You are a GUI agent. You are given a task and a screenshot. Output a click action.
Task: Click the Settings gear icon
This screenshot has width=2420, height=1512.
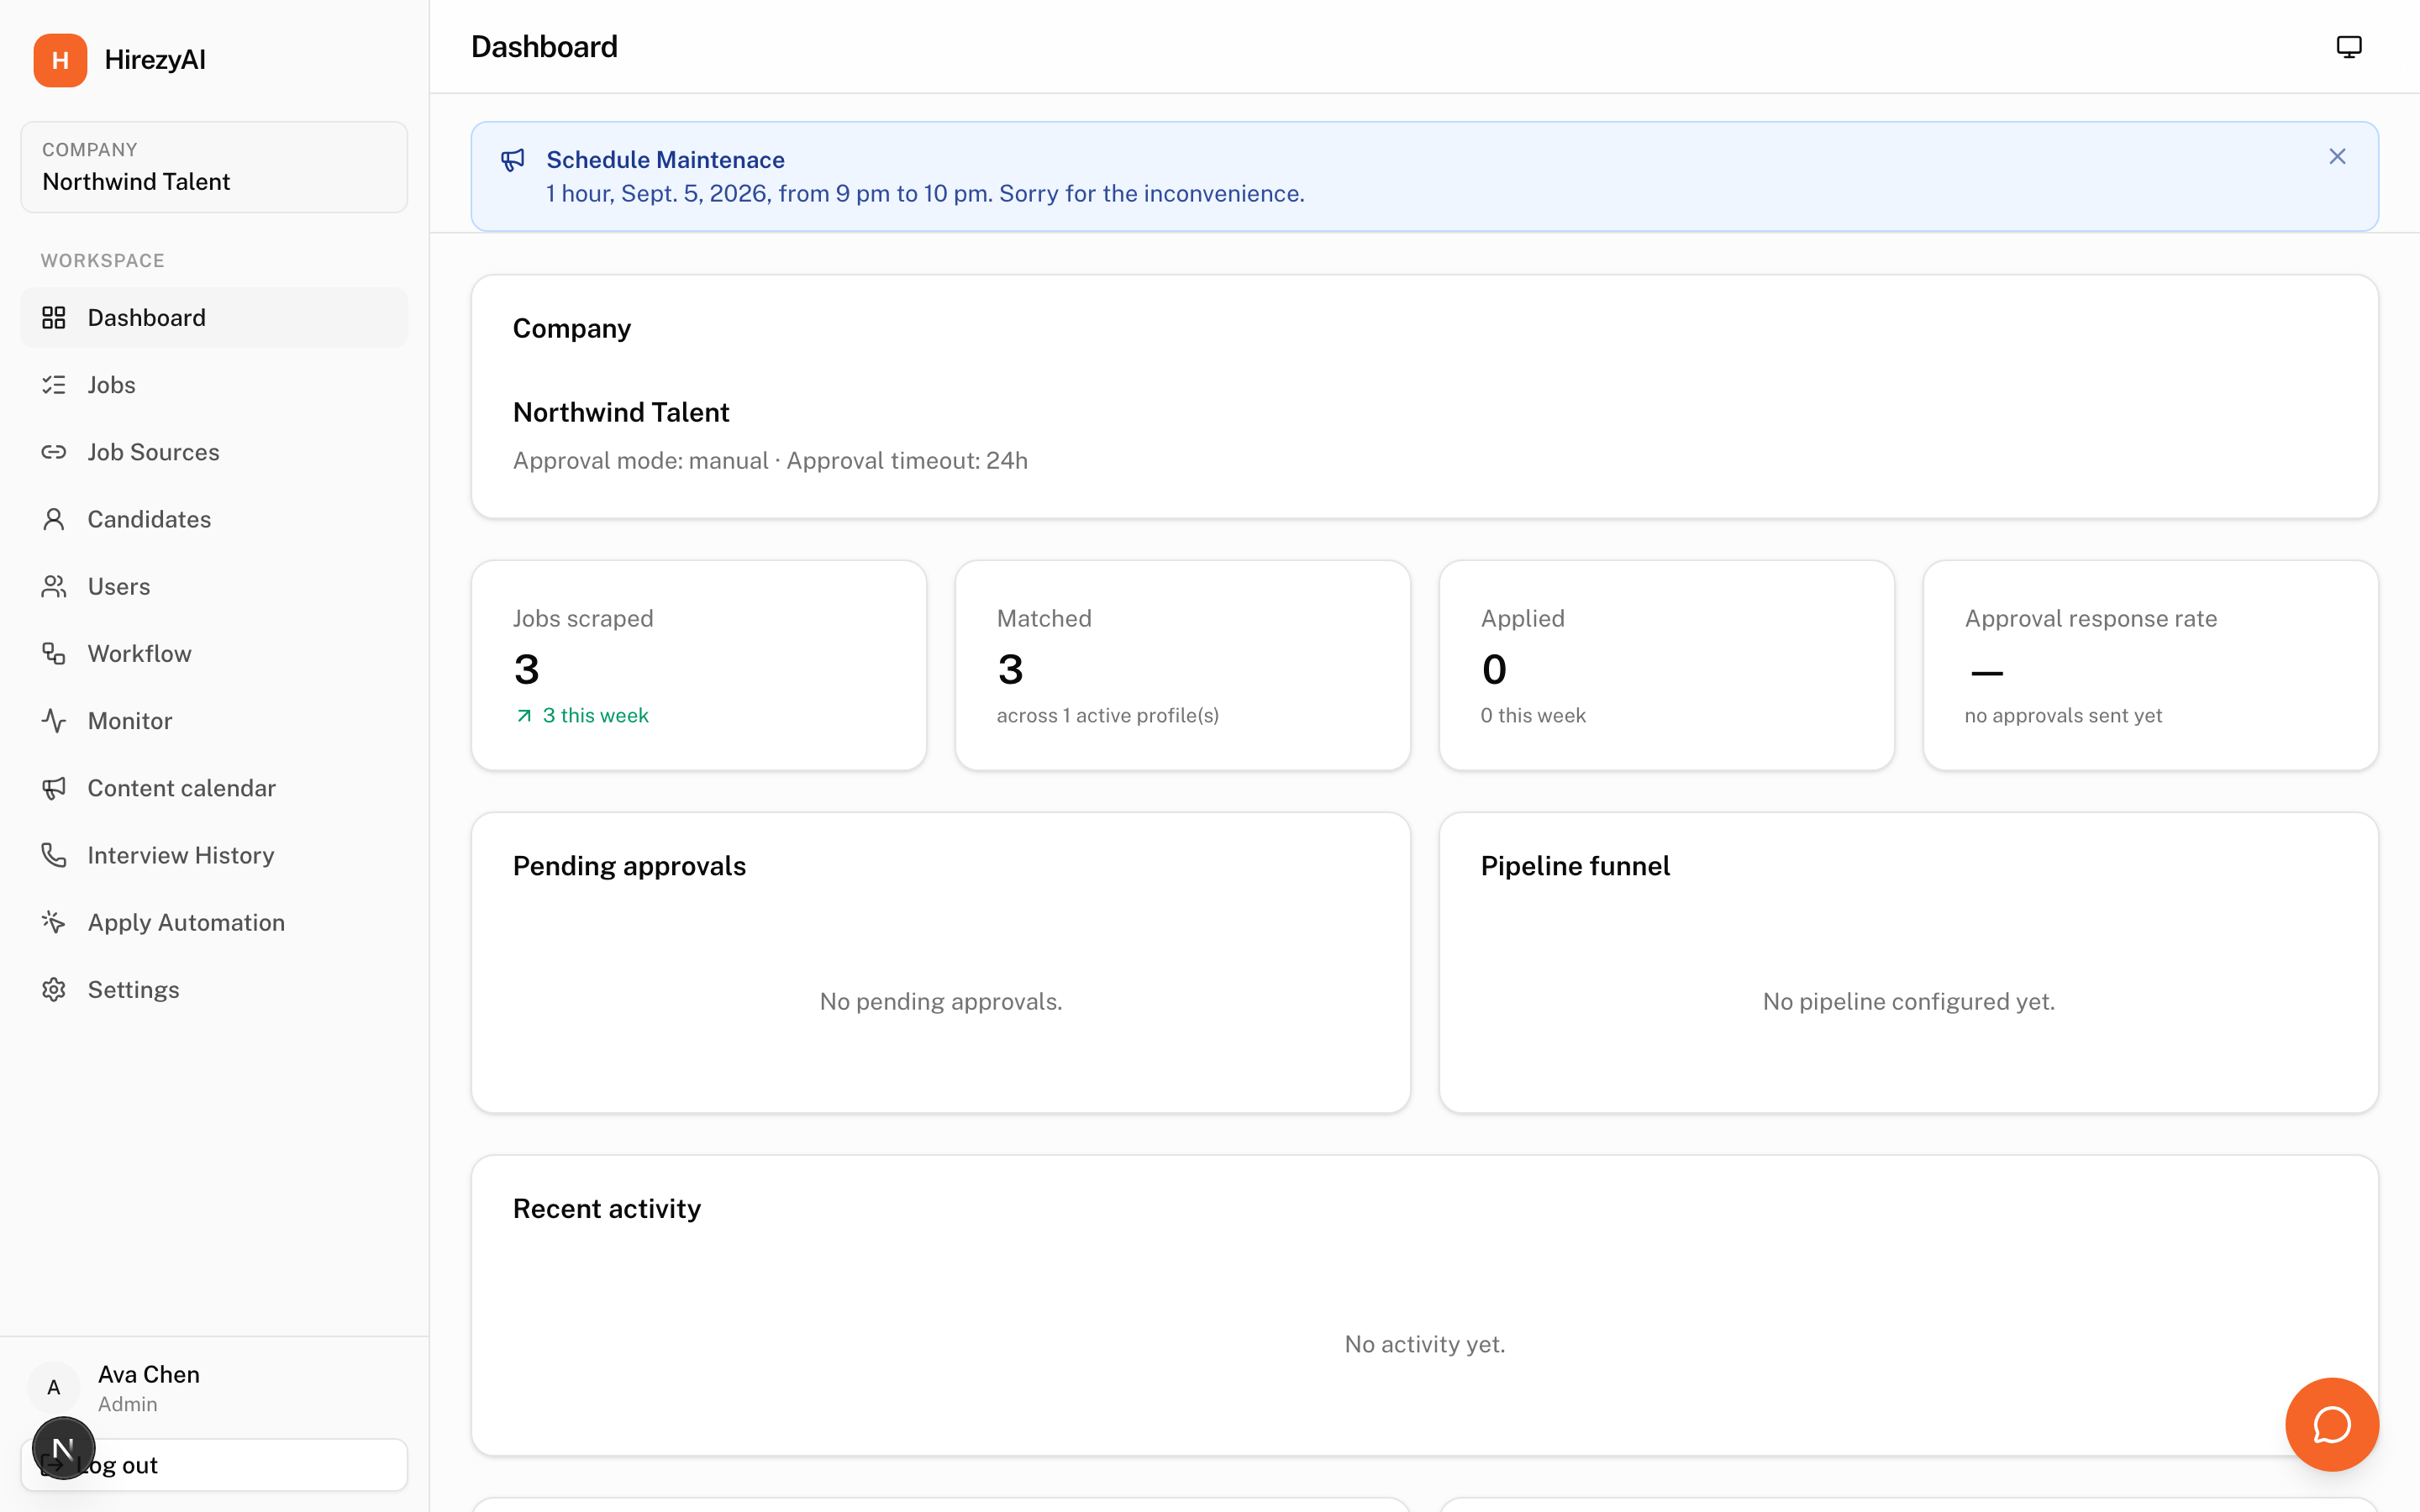click(x=54, y=989)
